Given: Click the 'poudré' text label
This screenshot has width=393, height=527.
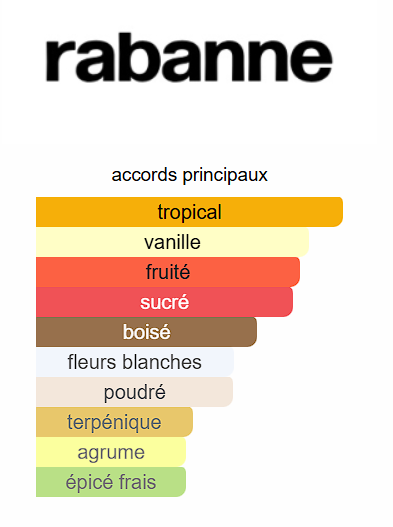Looking at the screenshot, I should (x=134, y=393).
